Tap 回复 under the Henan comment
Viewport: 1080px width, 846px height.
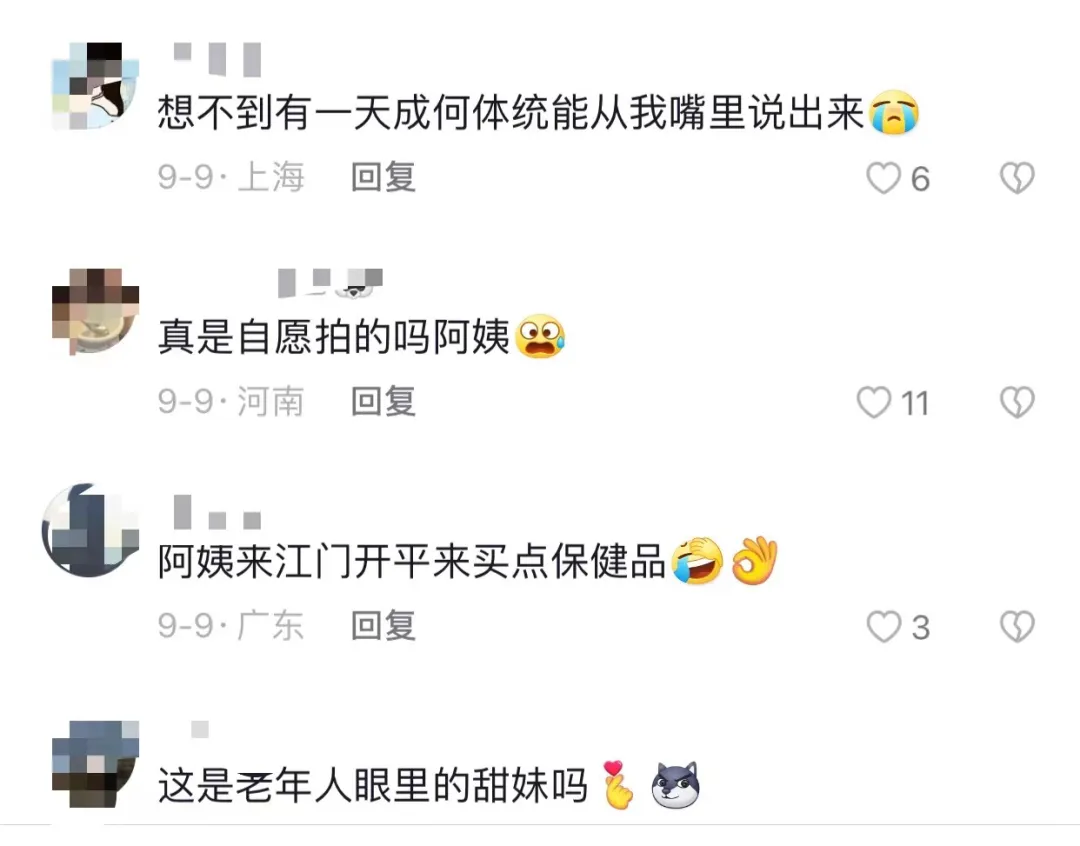383,402
